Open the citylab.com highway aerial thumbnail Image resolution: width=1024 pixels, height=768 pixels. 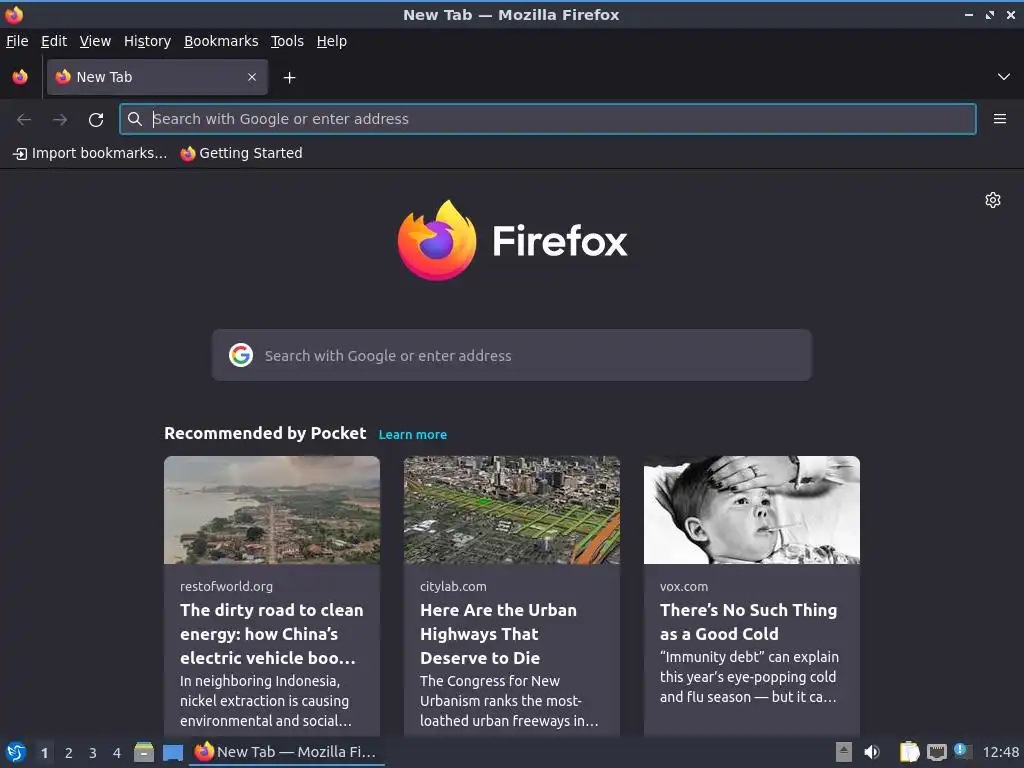pos(511,509)
